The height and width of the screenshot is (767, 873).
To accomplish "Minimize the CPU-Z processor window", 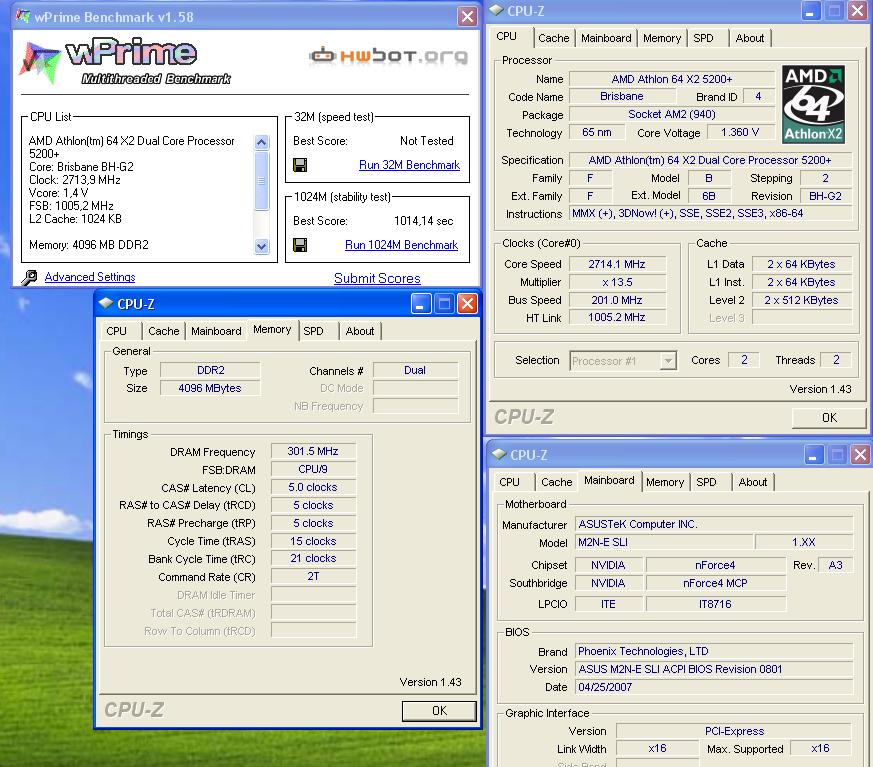I will (x=810, y=11).
